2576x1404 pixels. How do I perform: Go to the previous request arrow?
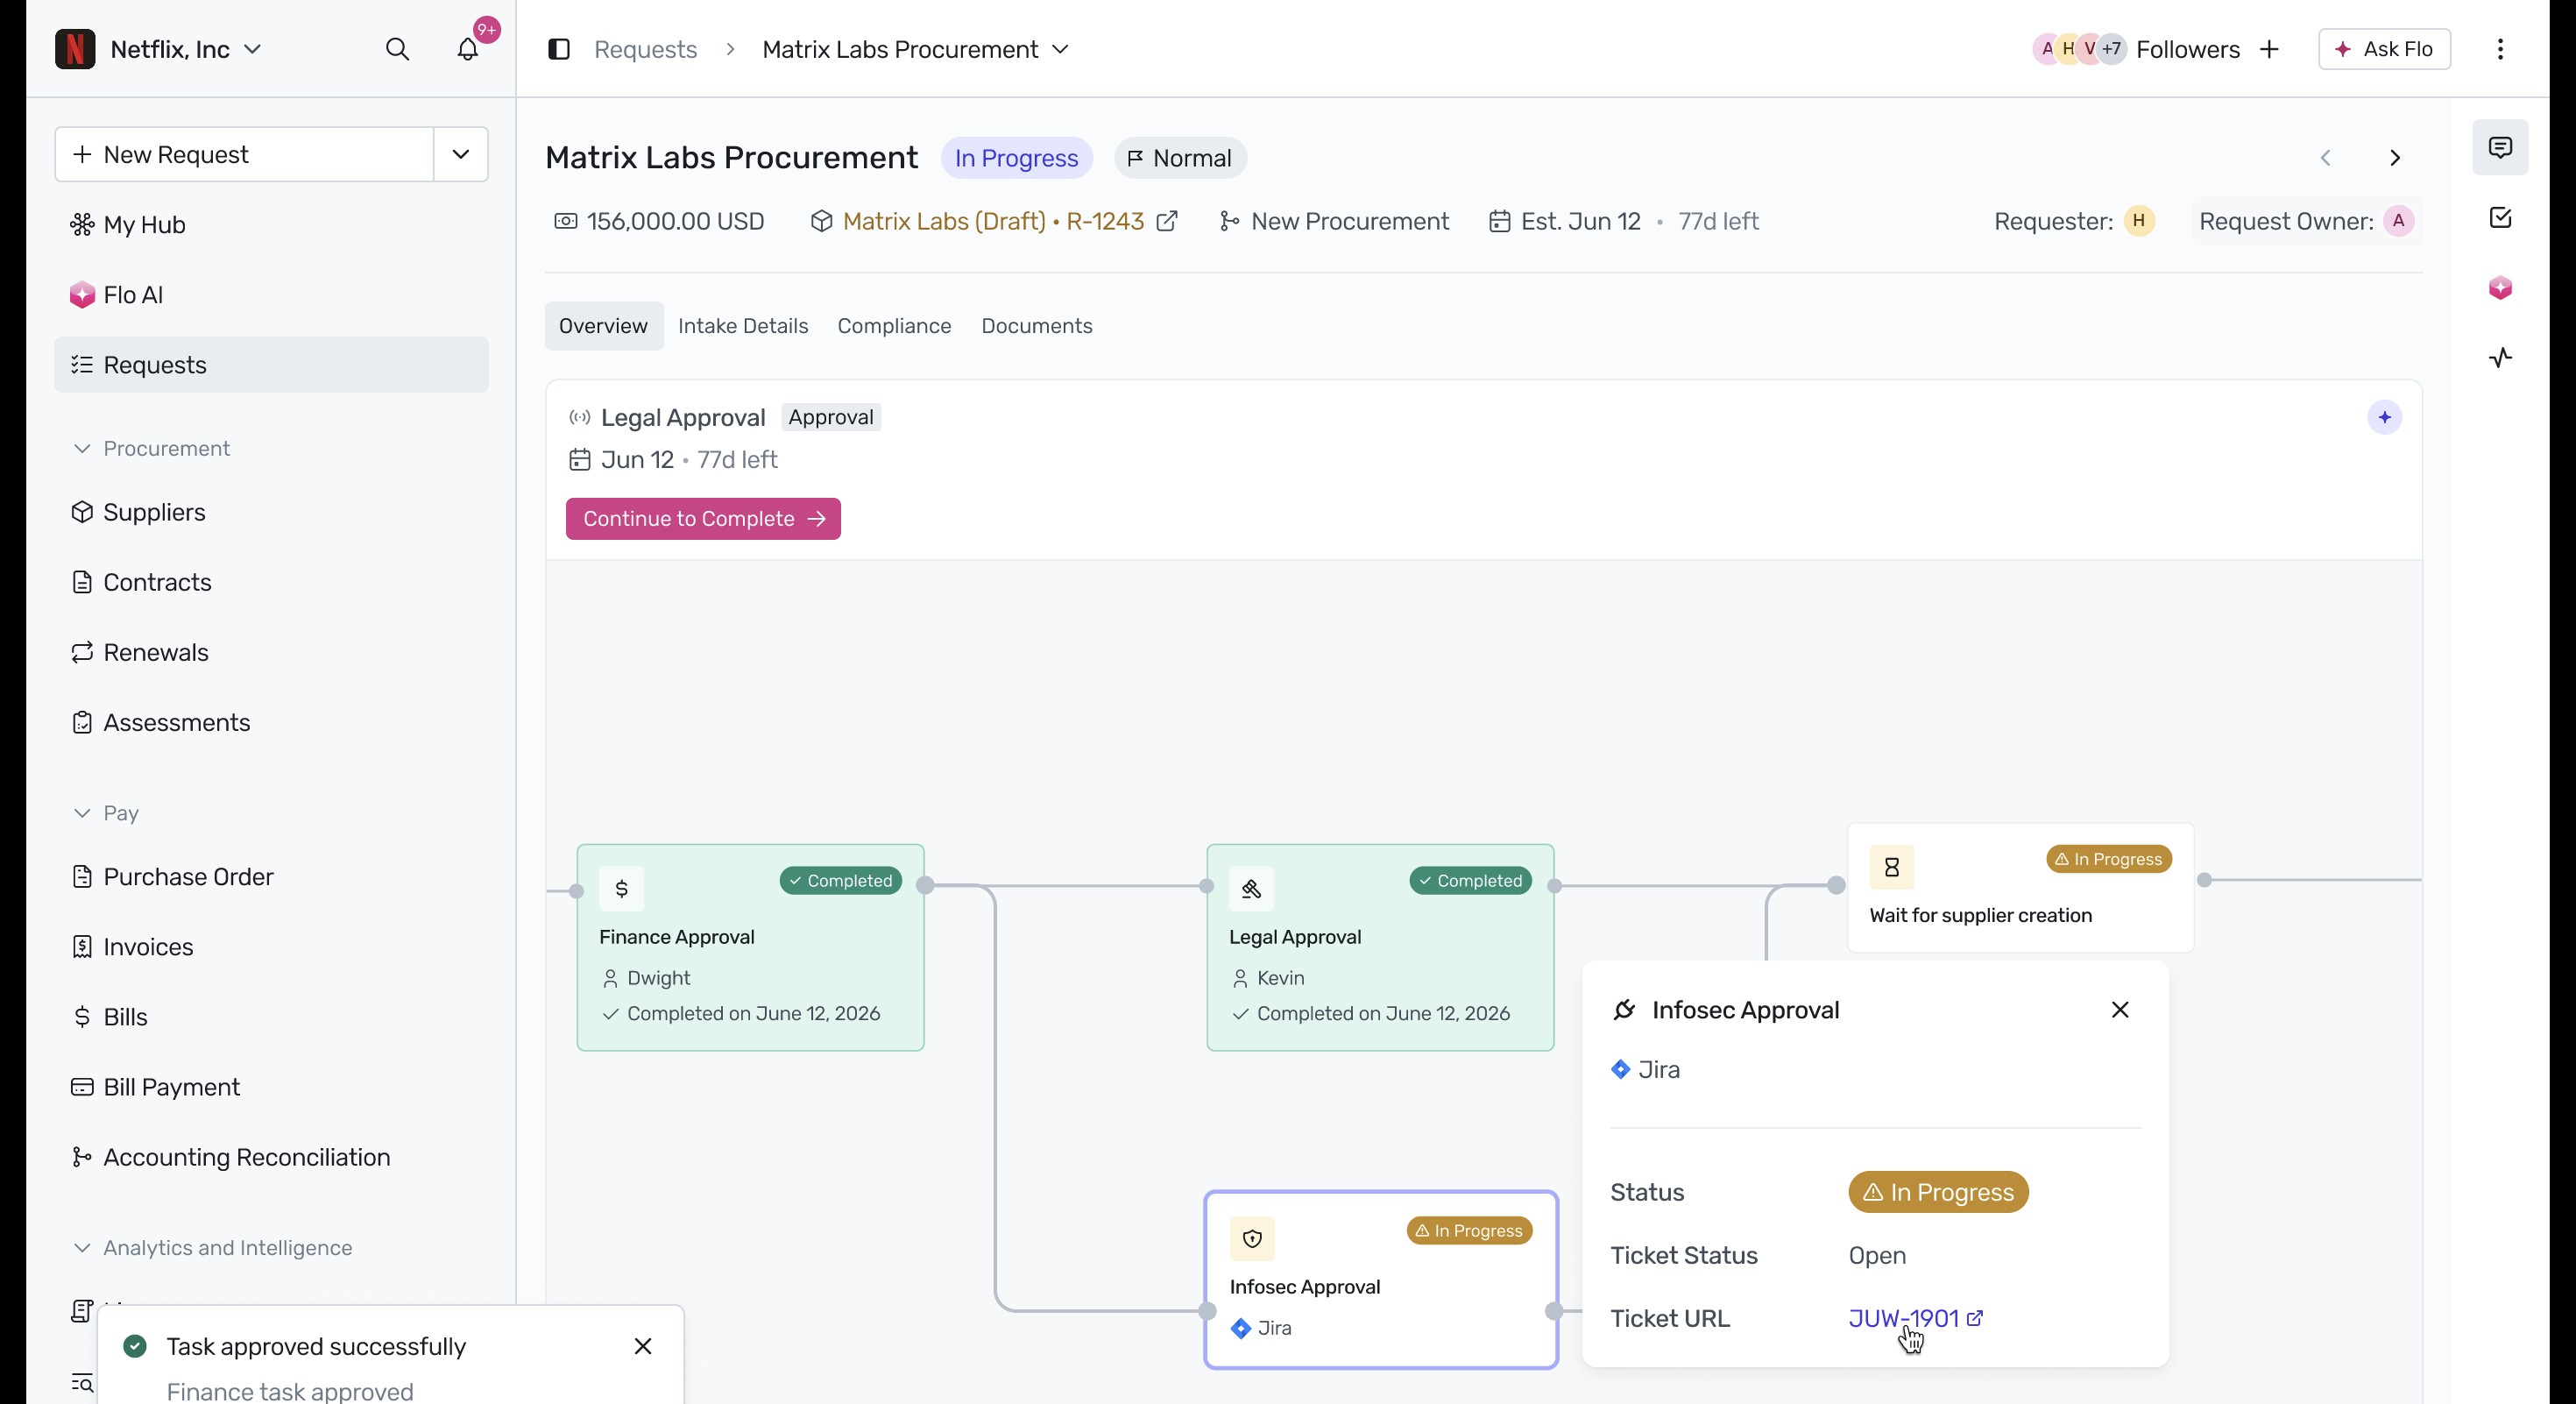[2326, 158]
